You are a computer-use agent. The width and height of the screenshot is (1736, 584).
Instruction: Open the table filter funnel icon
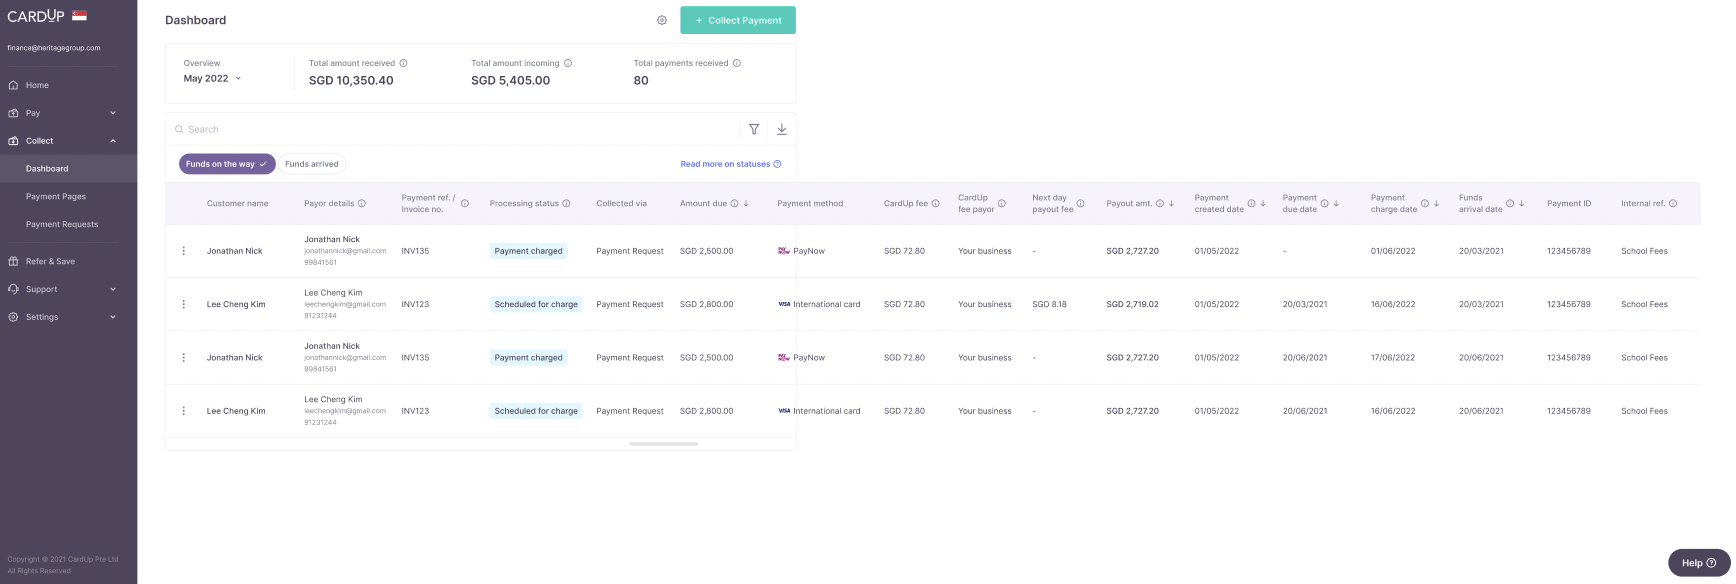754,129
